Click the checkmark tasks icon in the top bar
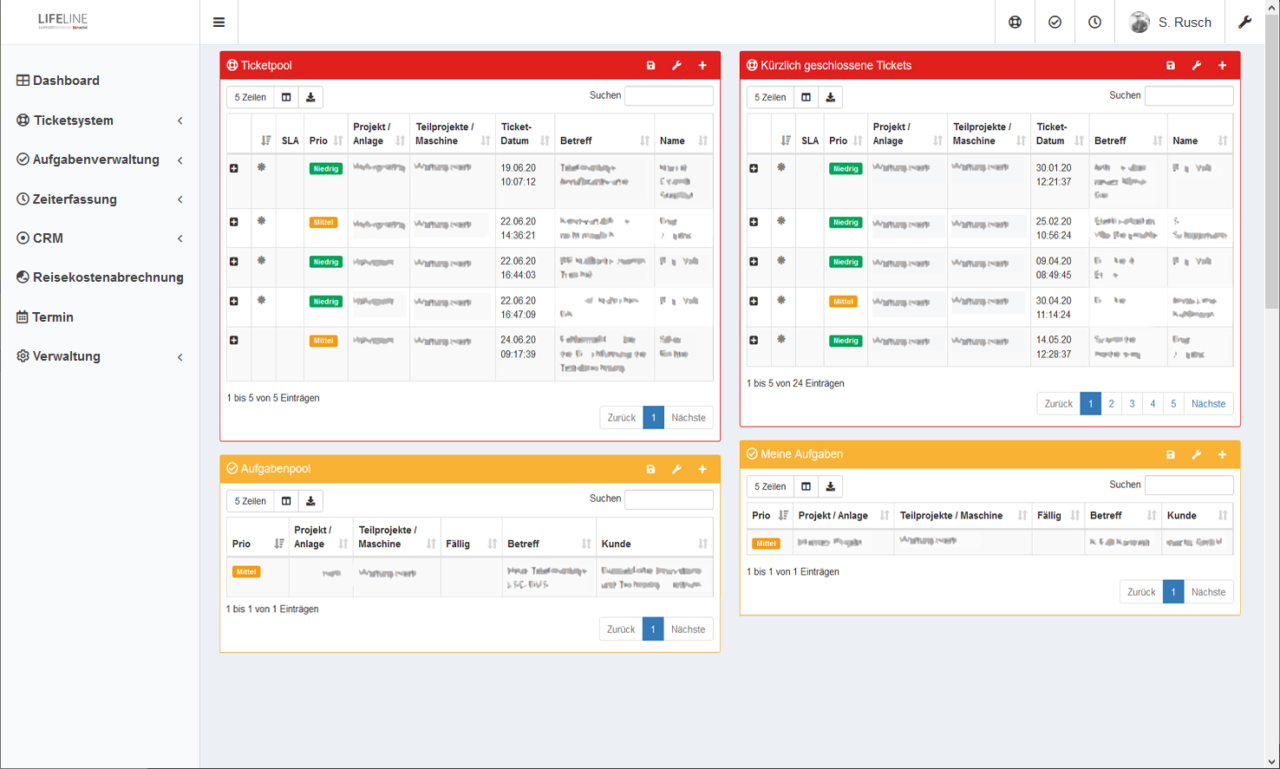The width and height of the screenshot is (1280, 769). point(1054,21)
